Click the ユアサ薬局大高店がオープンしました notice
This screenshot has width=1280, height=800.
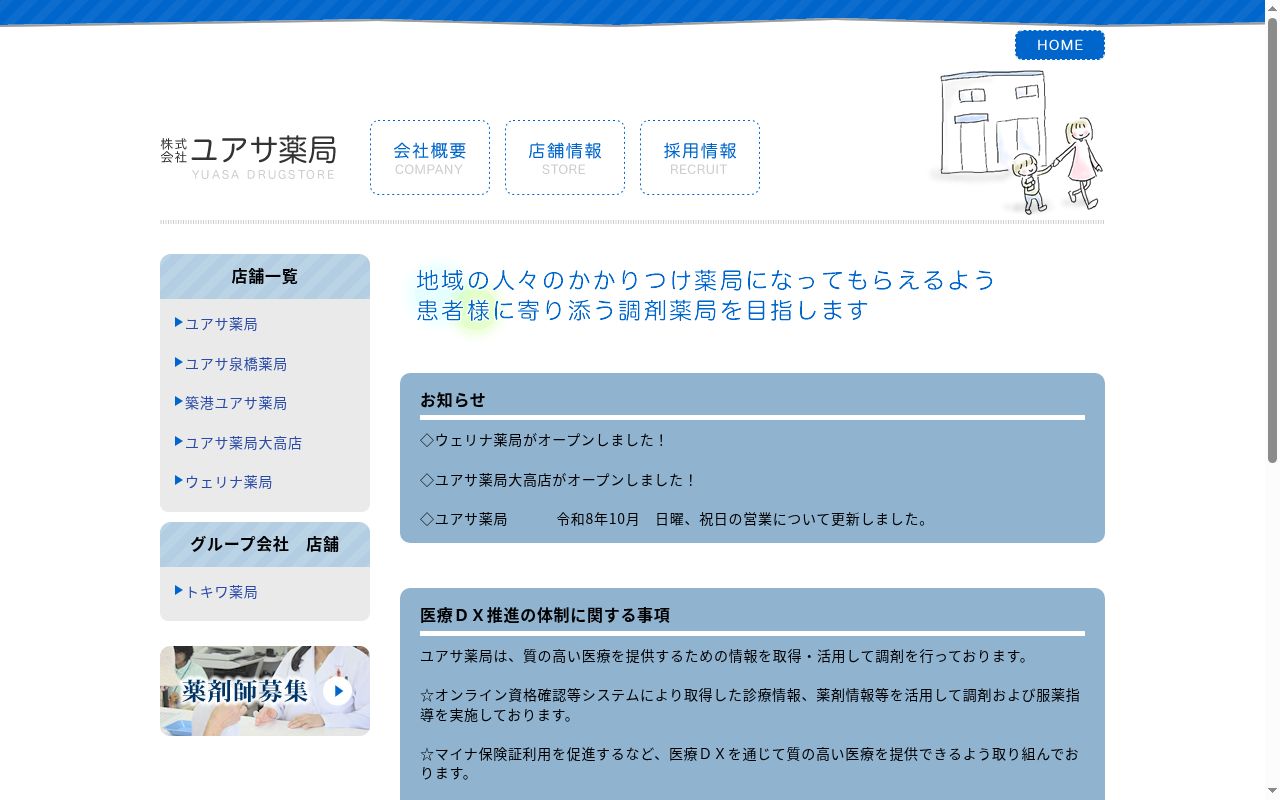pyautogui.click(x=558, y=480)
